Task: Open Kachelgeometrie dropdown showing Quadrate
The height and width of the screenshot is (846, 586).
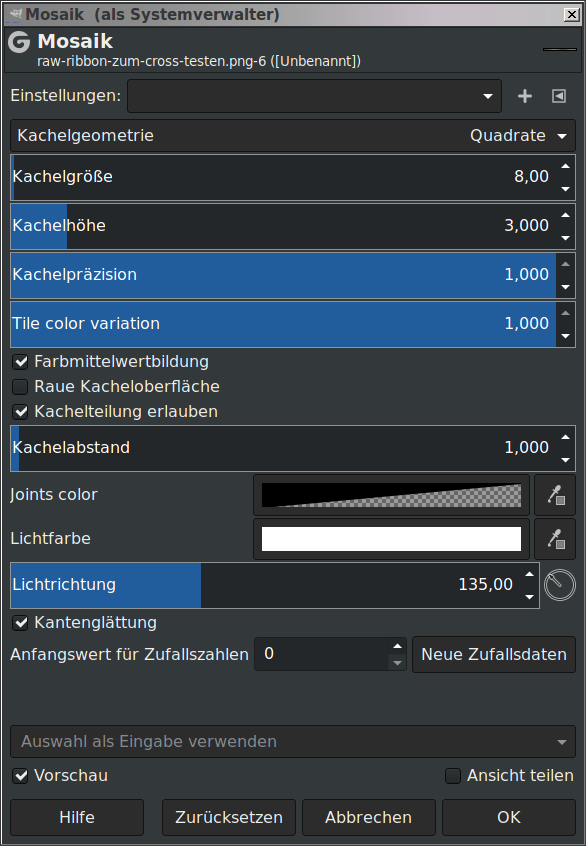Action: coord(293,135)
